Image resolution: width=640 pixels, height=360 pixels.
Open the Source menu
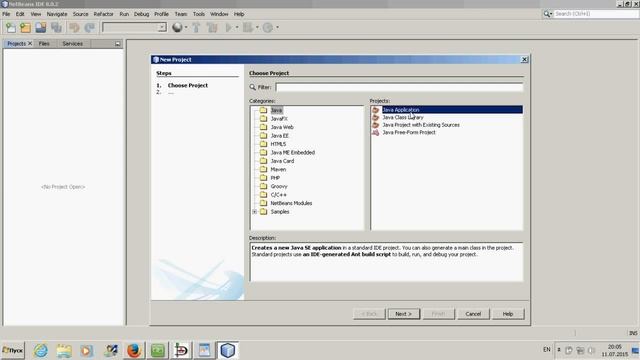pyautogui.click(x=80, y=14)
